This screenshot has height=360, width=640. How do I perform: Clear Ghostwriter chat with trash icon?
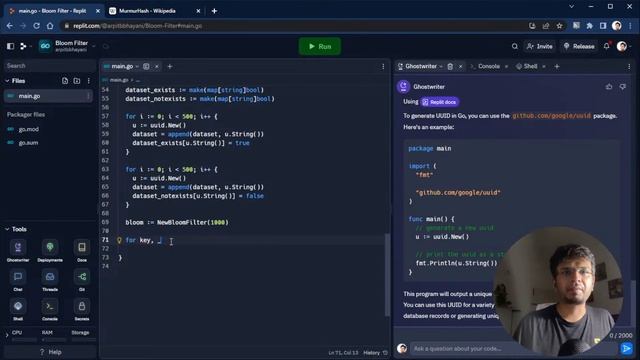coord(450,66)
